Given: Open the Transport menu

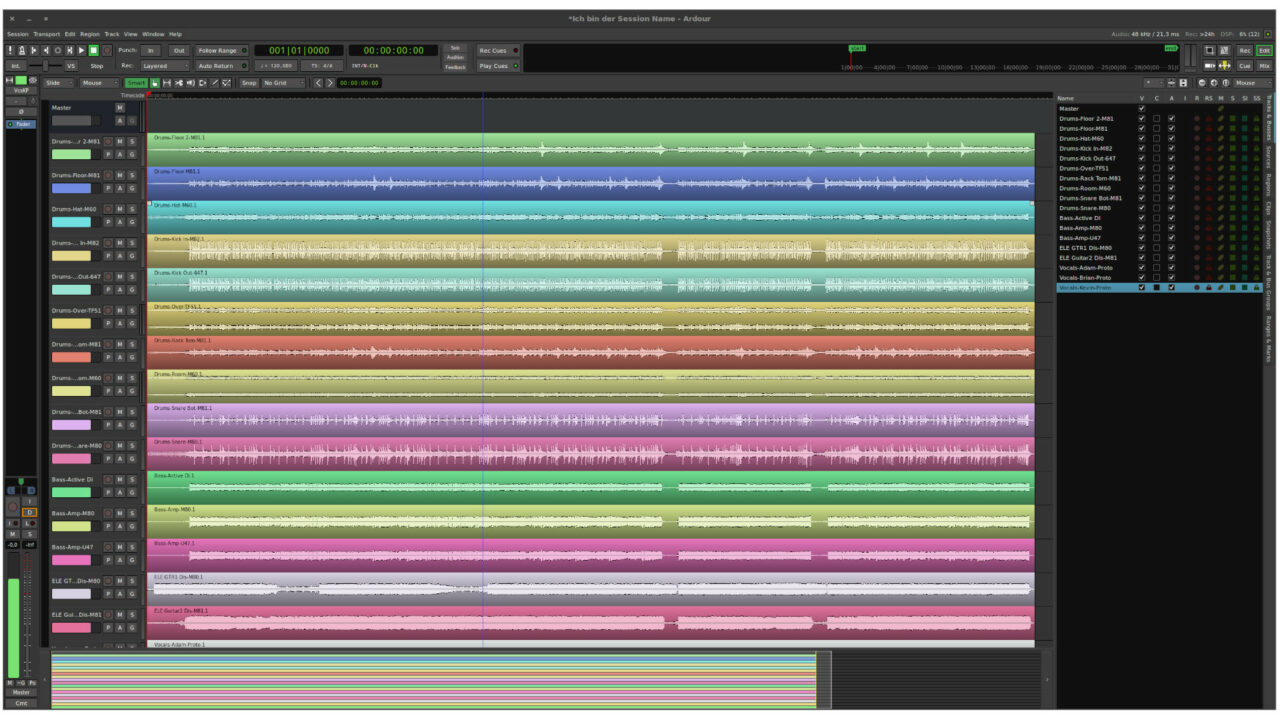Looking at the screenshot, I should [x=45, y=33].
